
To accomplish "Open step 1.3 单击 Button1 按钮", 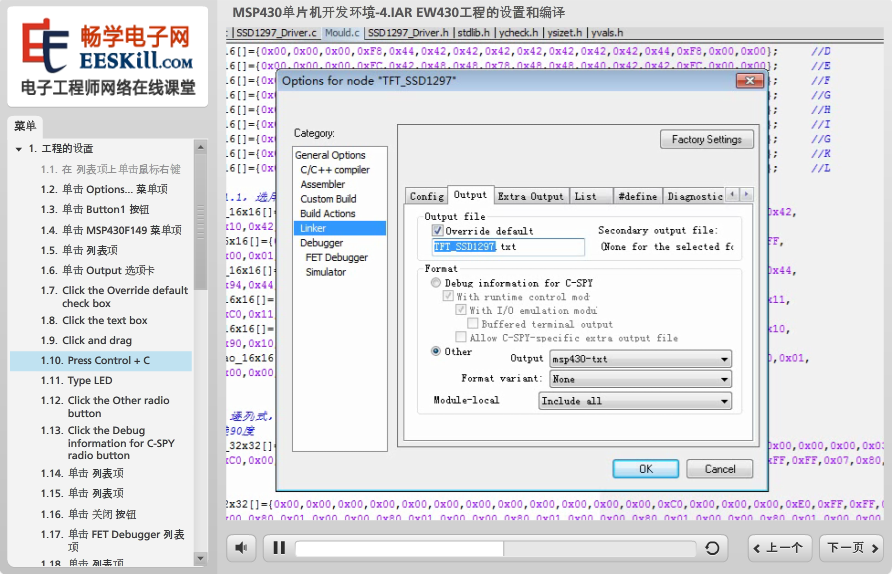I will pos(95,209).
